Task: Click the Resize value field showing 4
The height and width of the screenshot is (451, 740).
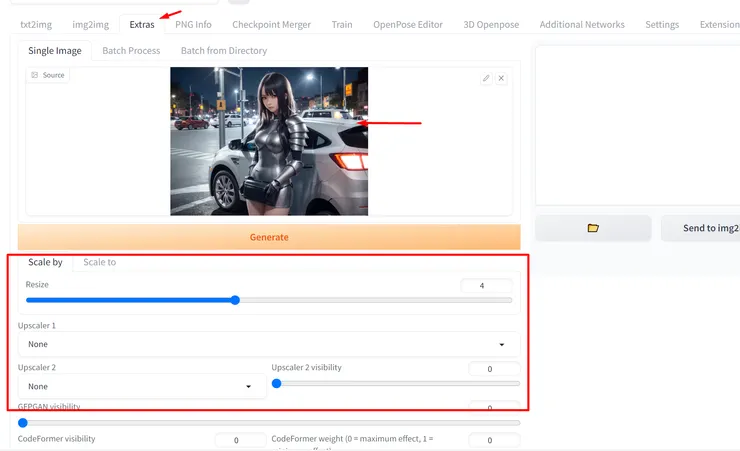Action: pyautogui.click(x=487, y=285)
